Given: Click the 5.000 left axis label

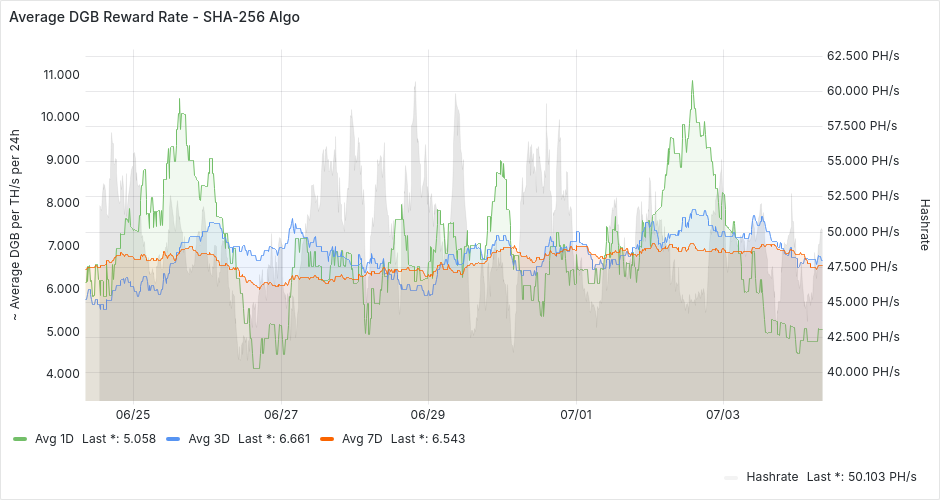Looking at the screenshot, I should [x=63, y=332].
